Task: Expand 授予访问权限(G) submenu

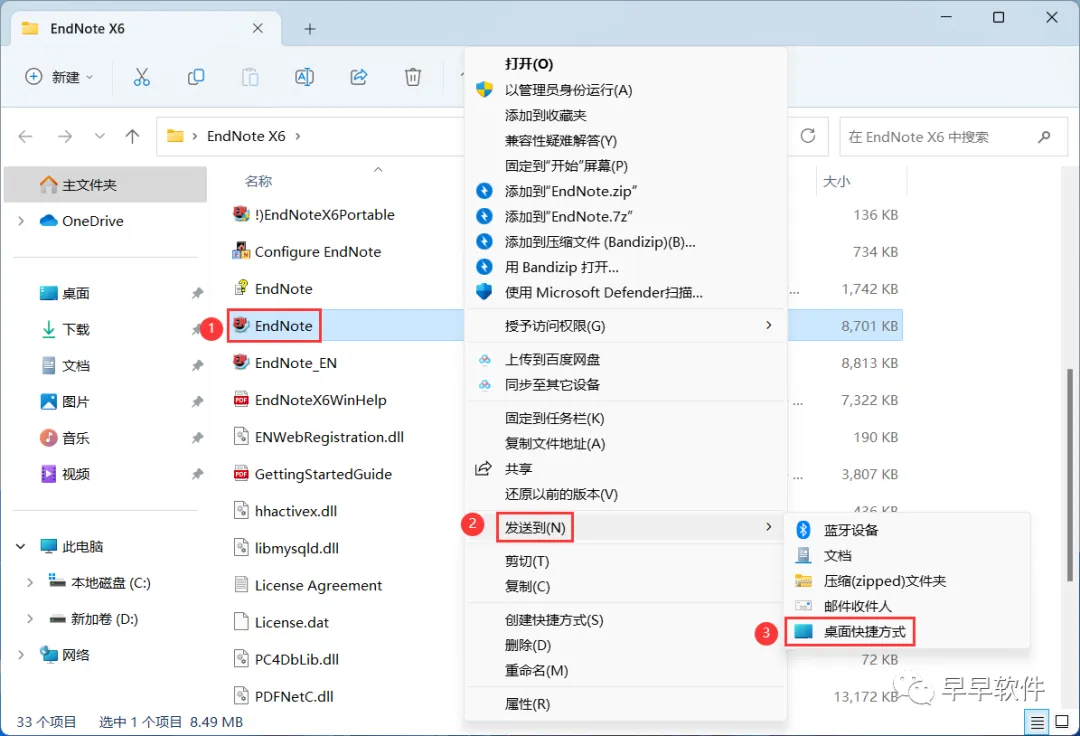Action: [769, 325]
